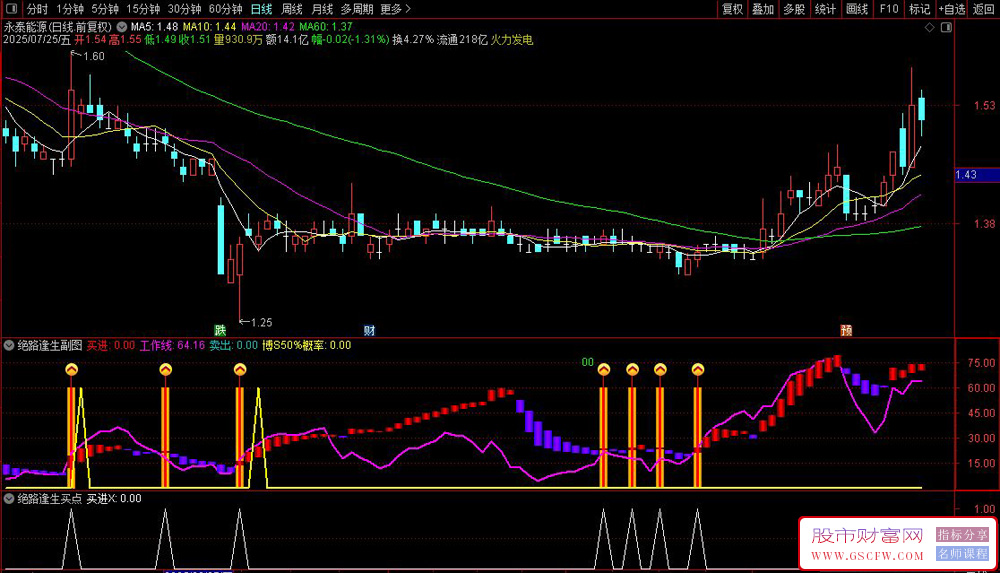Viewport: 1000px width, 573px height.
Task: Select the 周线 weekly tab
Action: pyautogui.click(x=291, y=9)
